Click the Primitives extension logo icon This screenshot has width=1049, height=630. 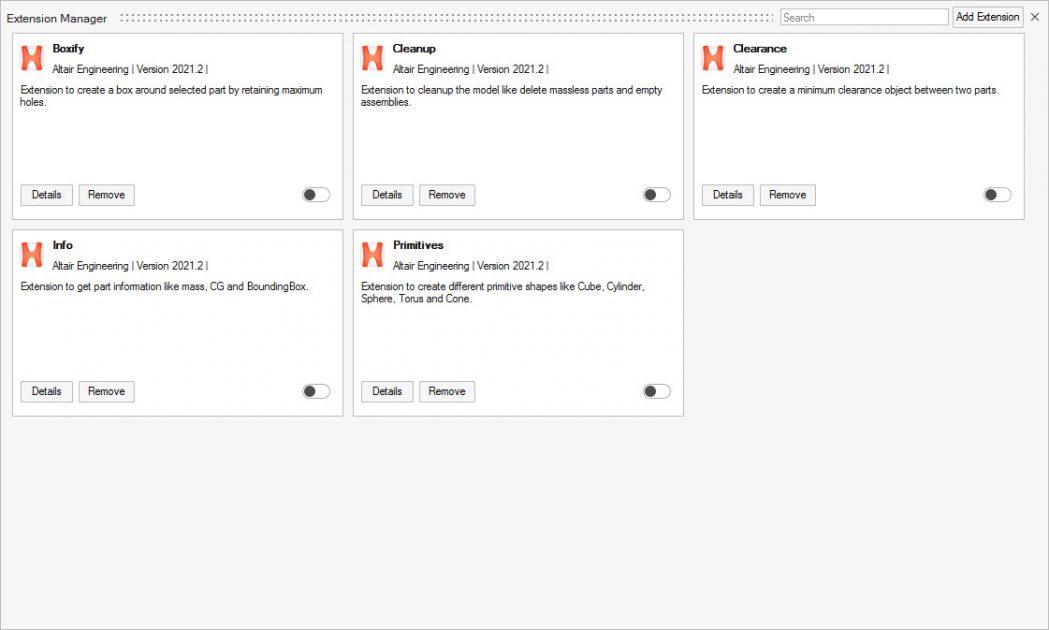372,255
